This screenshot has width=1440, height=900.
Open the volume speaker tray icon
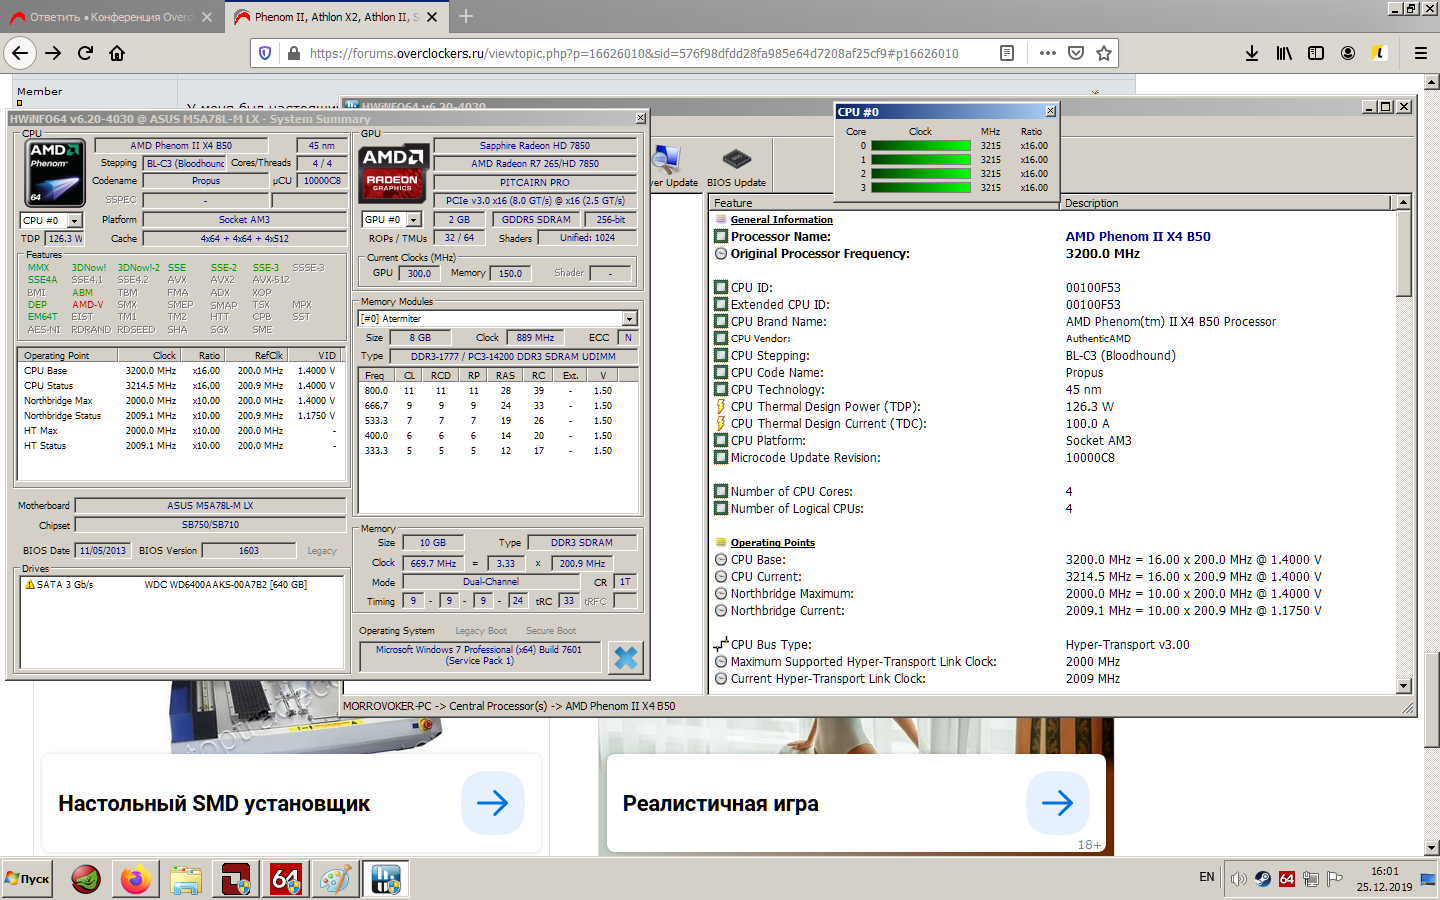point(1239,879)
